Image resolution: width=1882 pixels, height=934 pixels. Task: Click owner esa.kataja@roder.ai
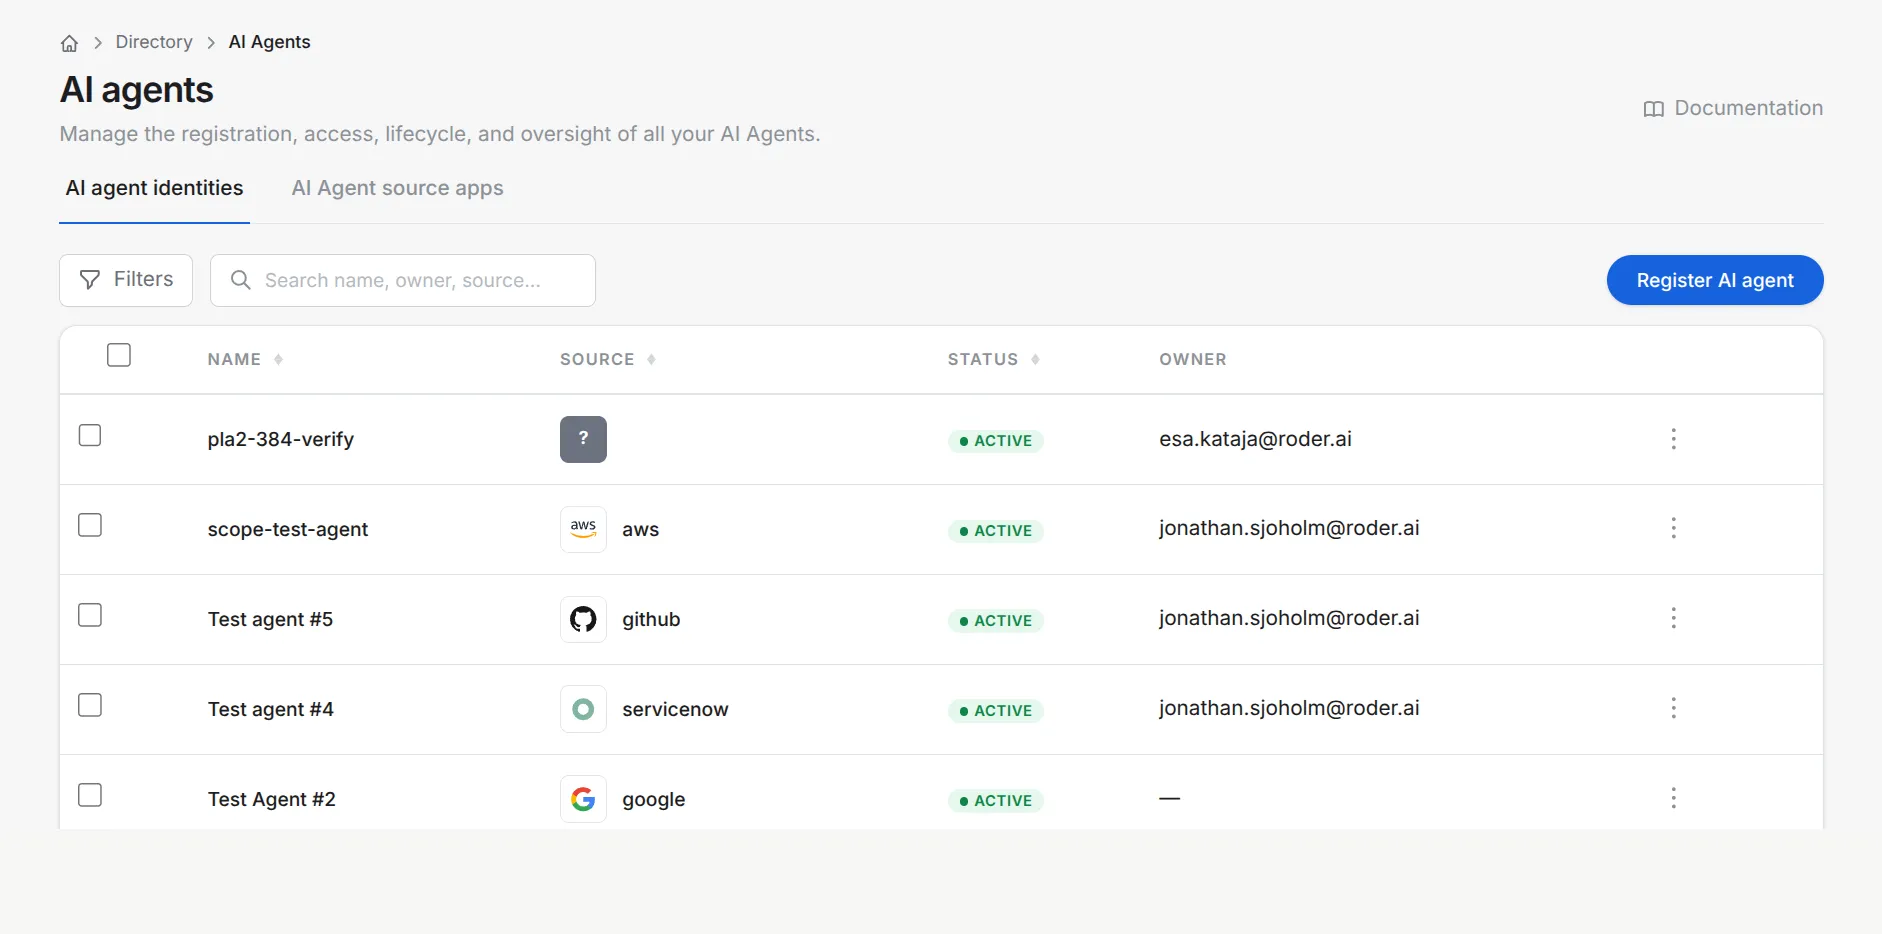[x=1255, y=439]
